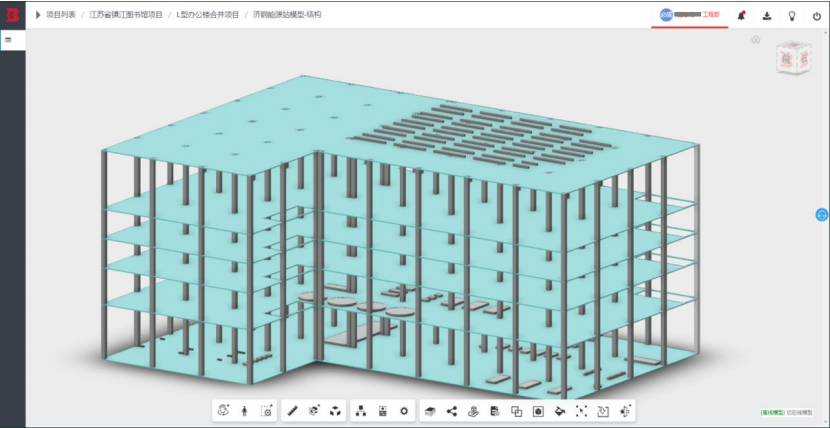Click the location map pin icon
Viewport: 830px width, 428px height.
point(473,411)
